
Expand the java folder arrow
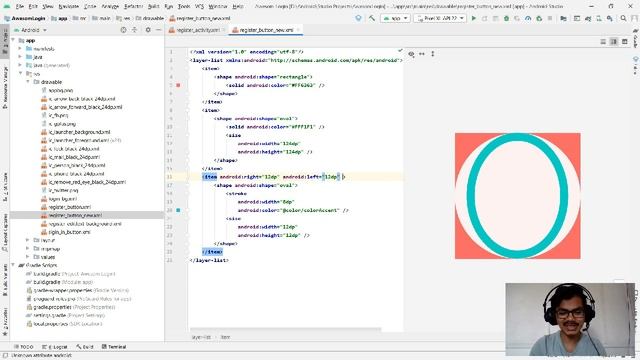click(20, 57)
